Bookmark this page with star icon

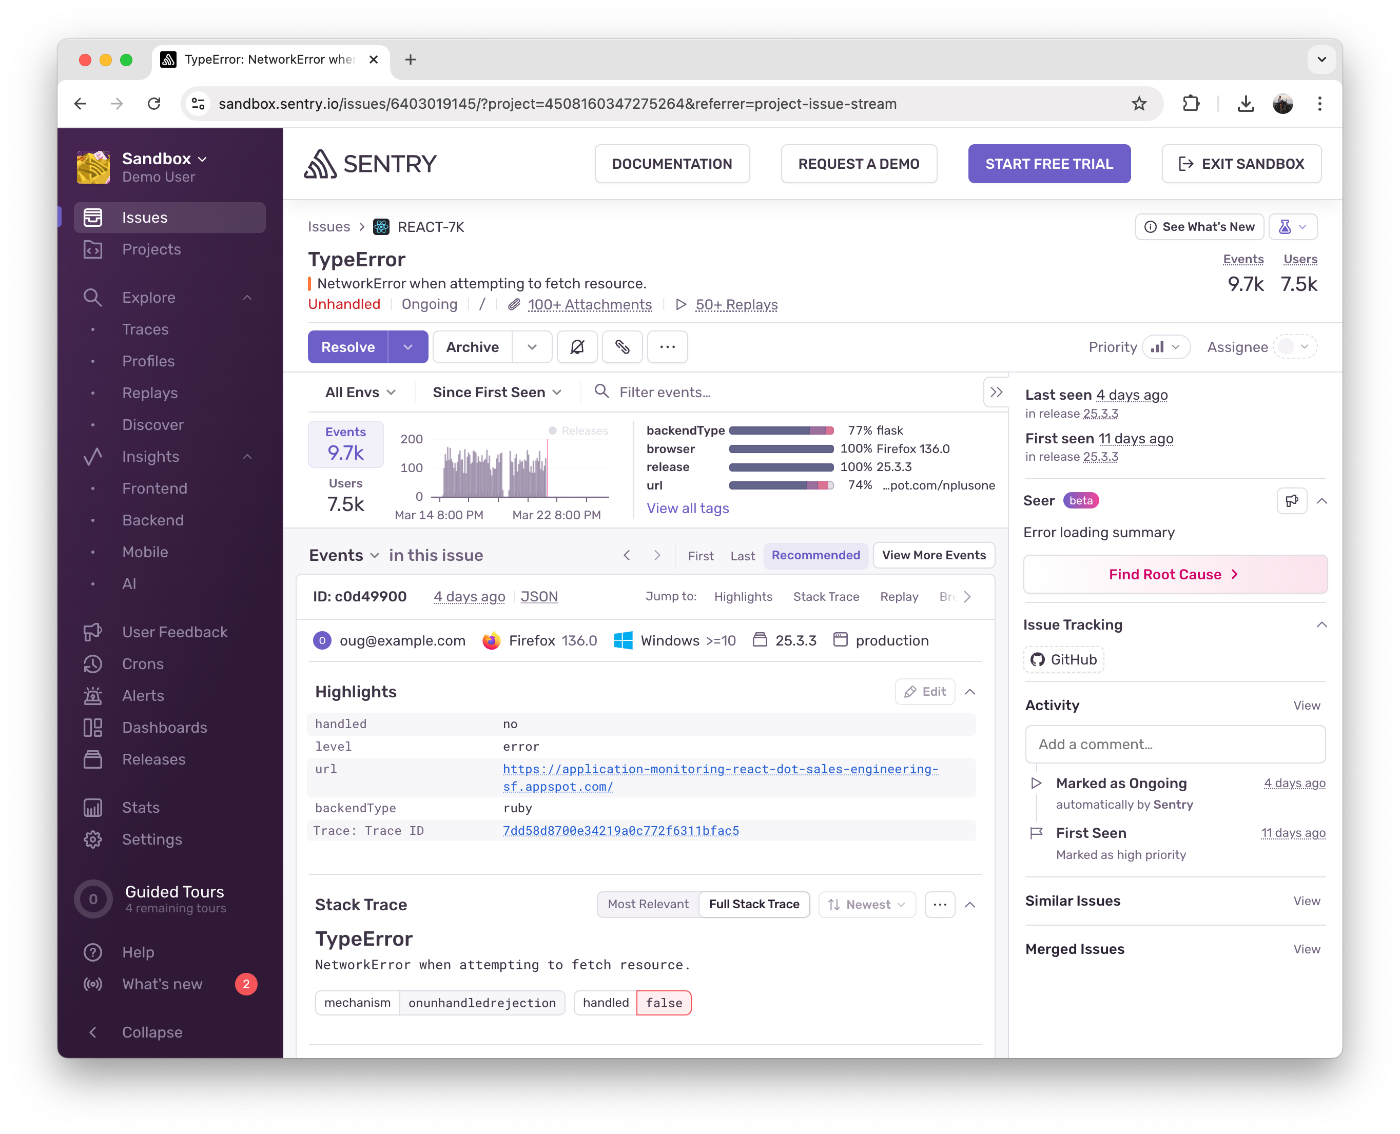1139,104
